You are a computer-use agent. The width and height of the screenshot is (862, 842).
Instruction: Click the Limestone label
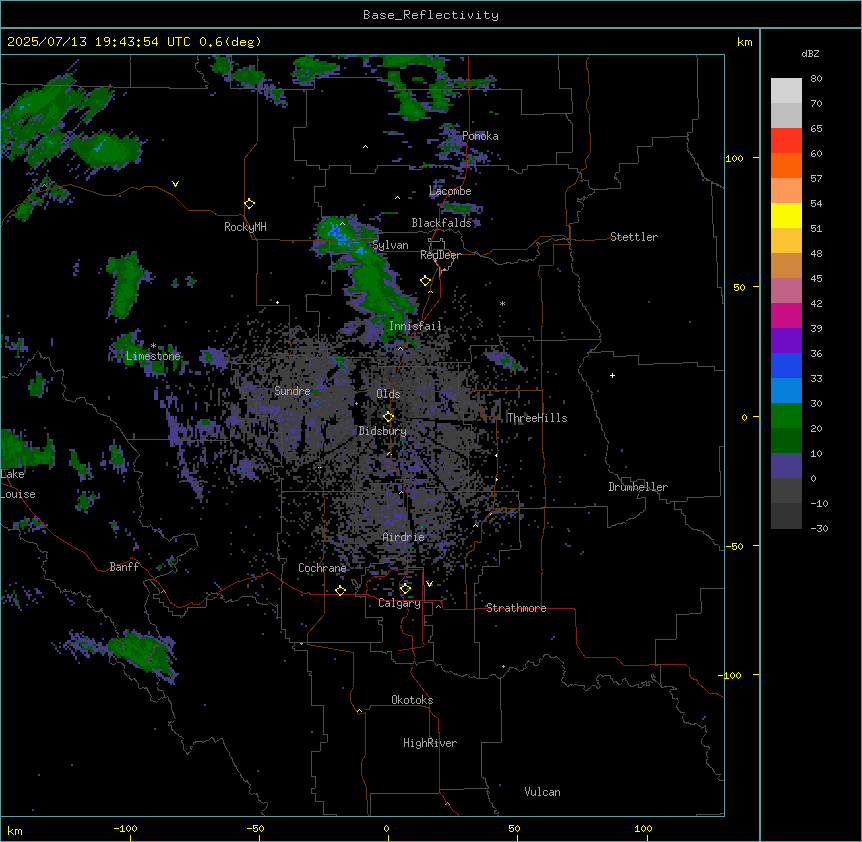[x=153, y=356]
